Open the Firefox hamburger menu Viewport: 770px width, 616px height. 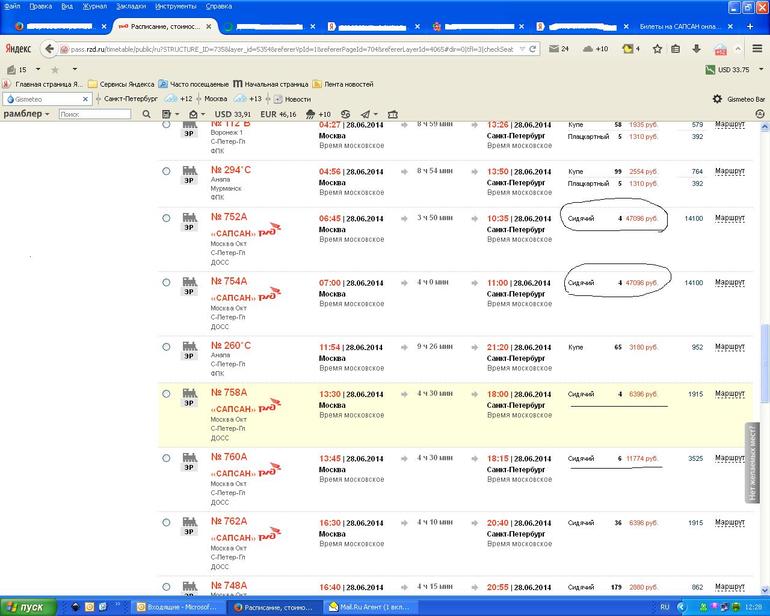(x=757, y=49)
